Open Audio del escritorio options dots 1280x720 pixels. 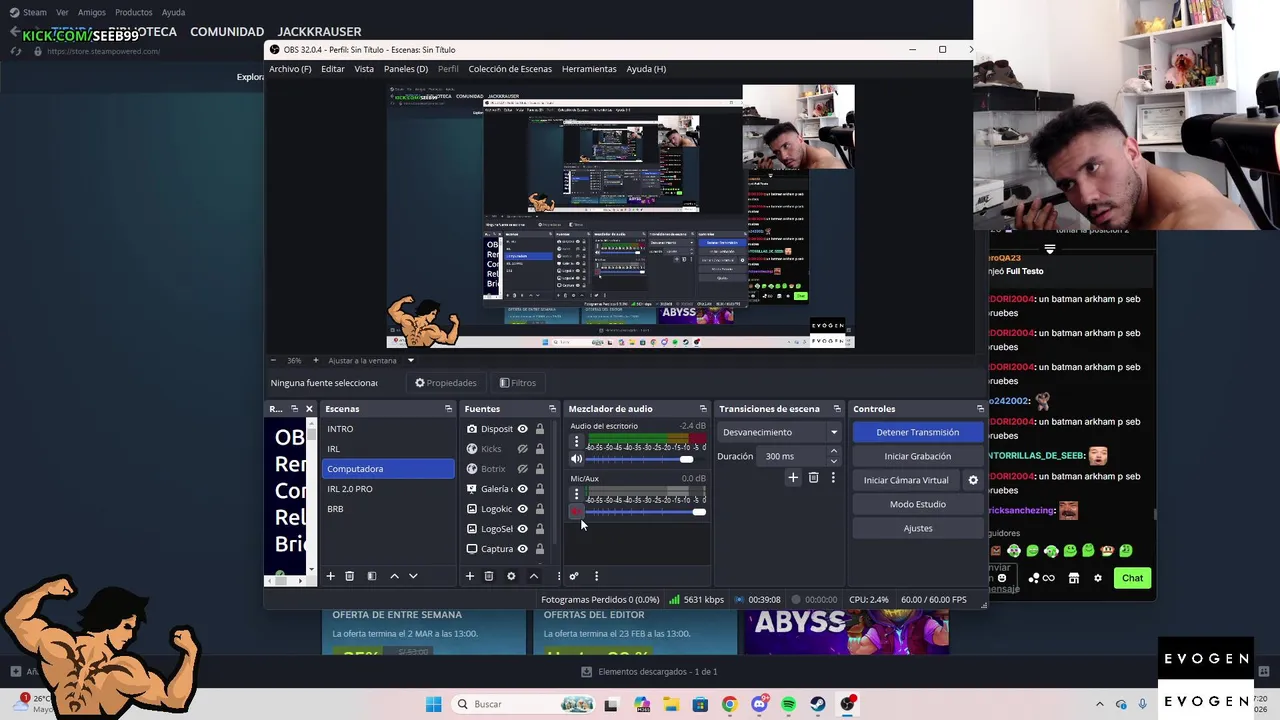pos(576,440)
